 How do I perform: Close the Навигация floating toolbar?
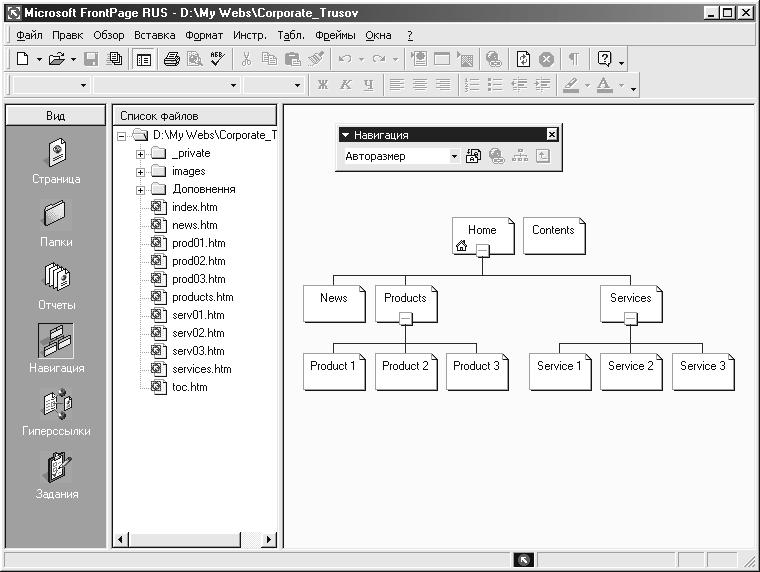pyautogui.click(x=552, y=135)
